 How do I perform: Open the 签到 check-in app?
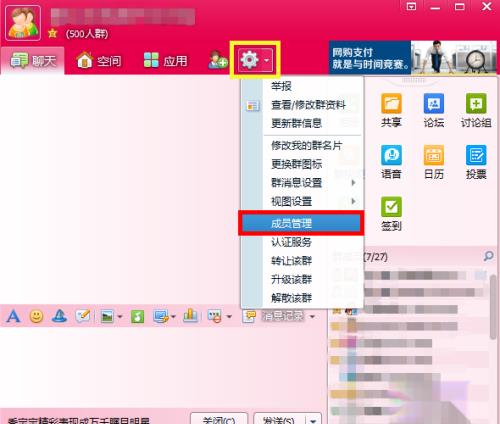coord(391,214)
